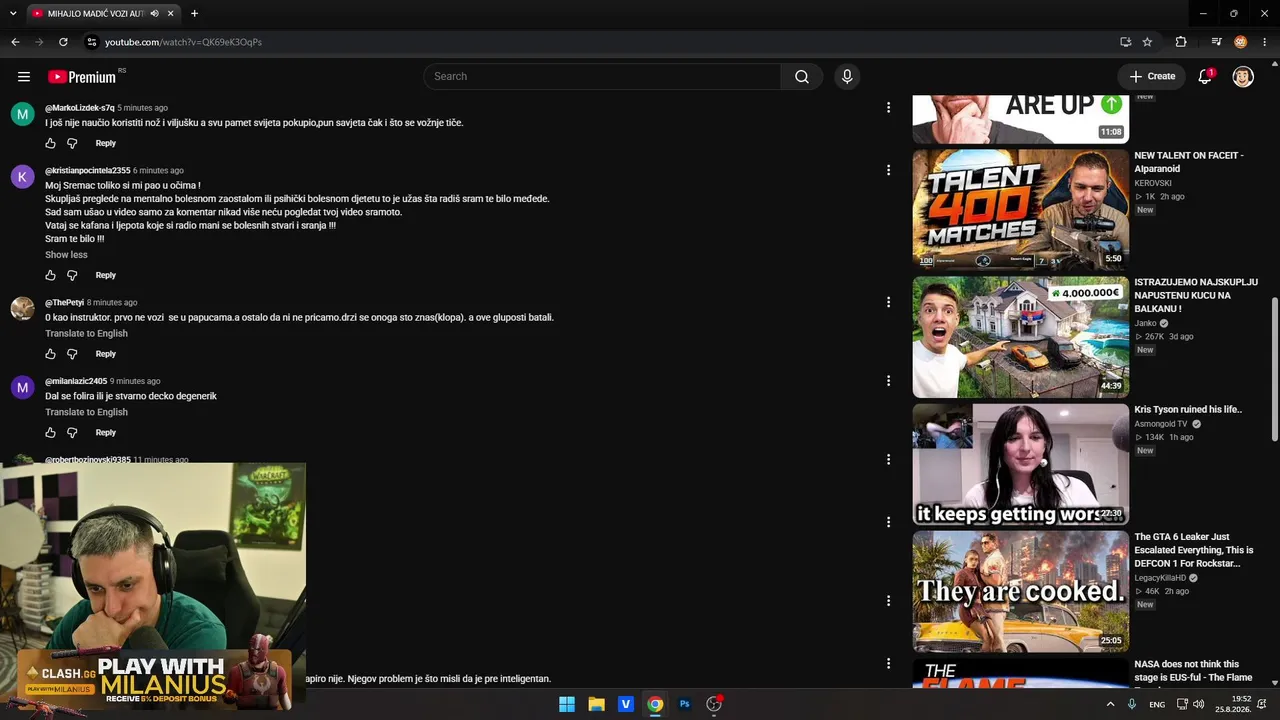The height and width of the screenshot is (720, 1280).
Task: Open action menu for @milanlazic2405 comment
Action: [888, 381]
